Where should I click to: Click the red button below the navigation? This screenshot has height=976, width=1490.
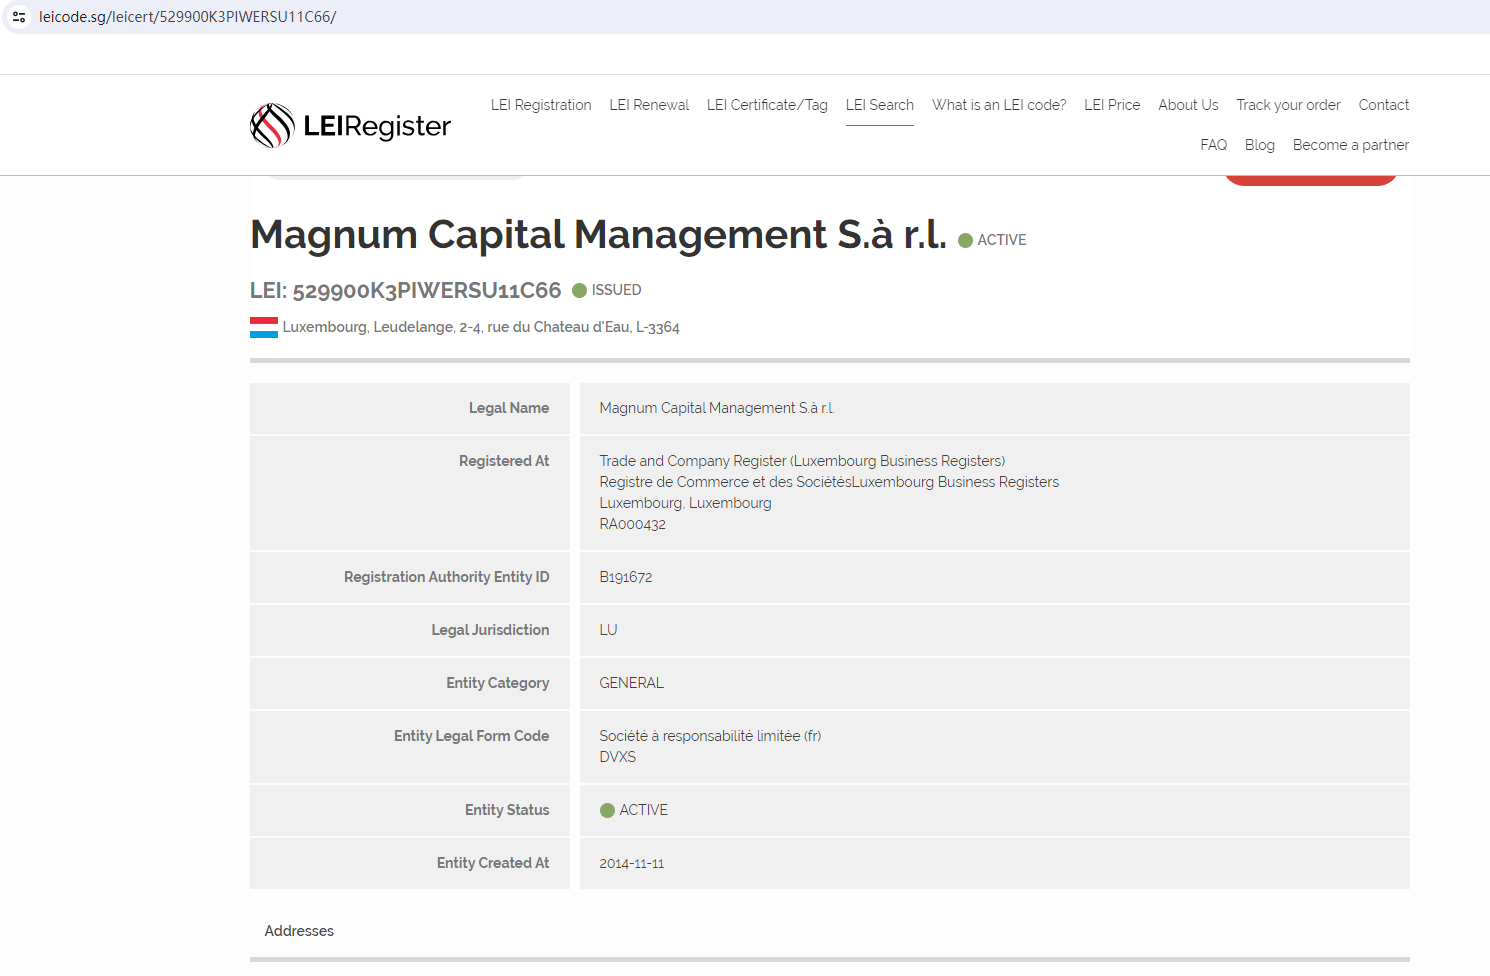(1310, 181)
